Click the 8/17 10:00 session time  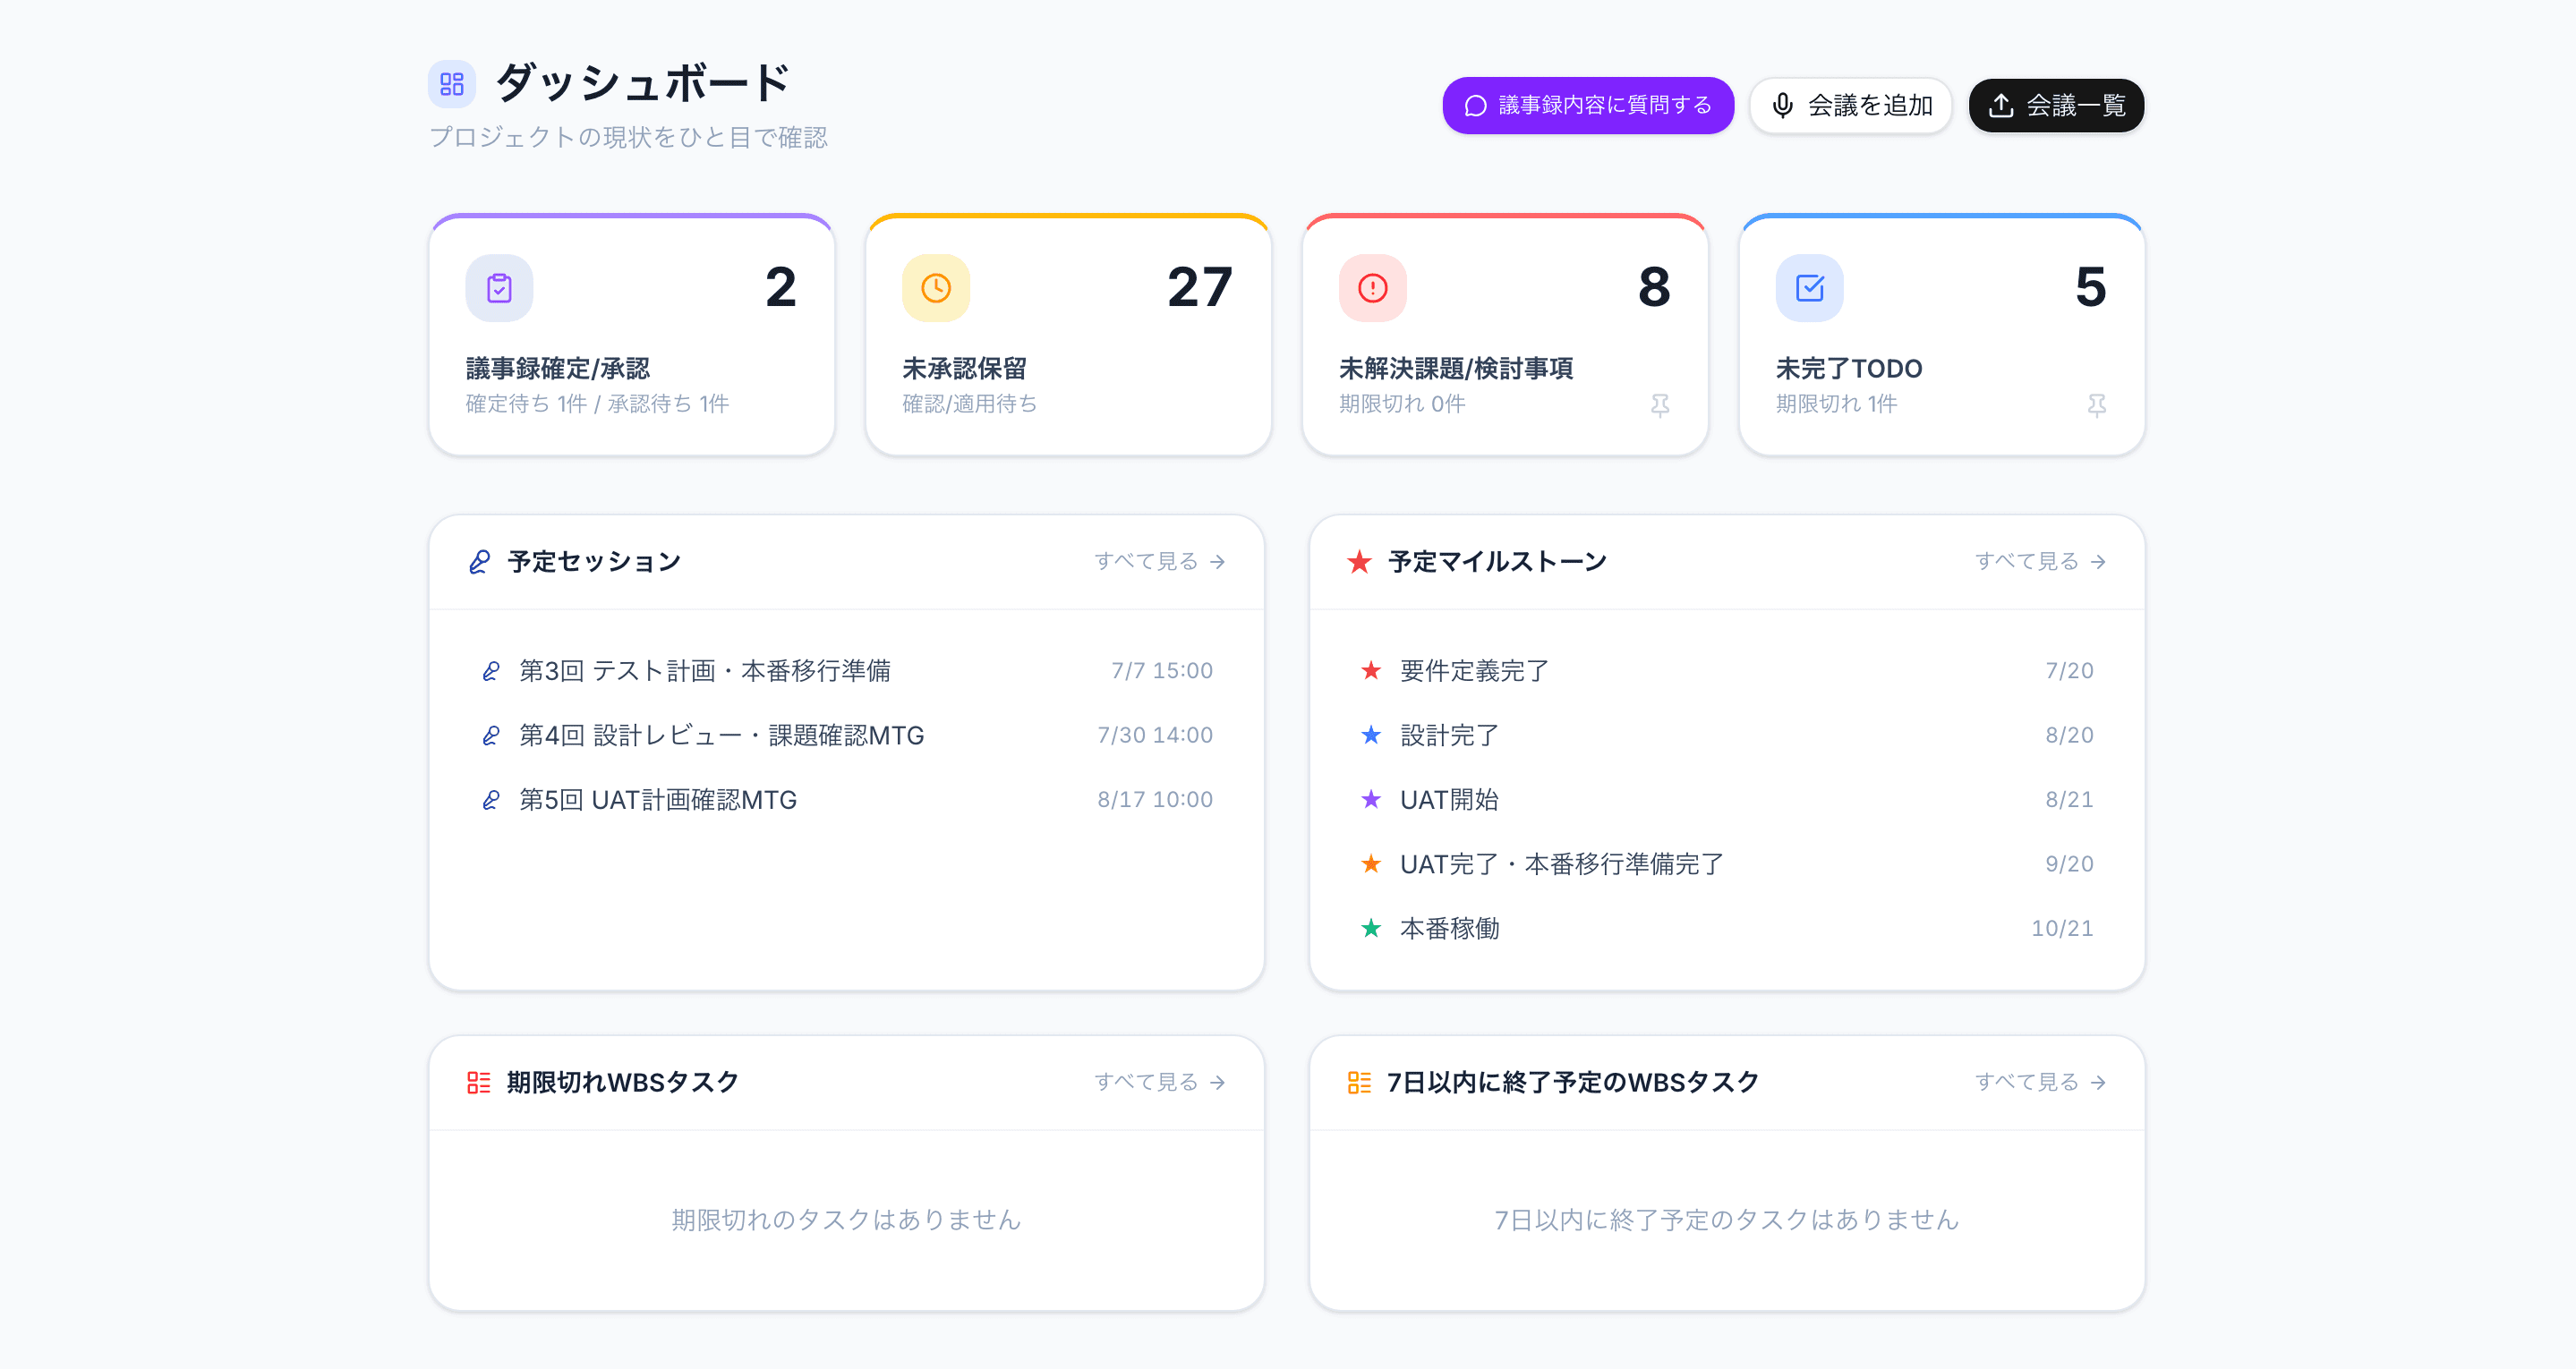1155,799
